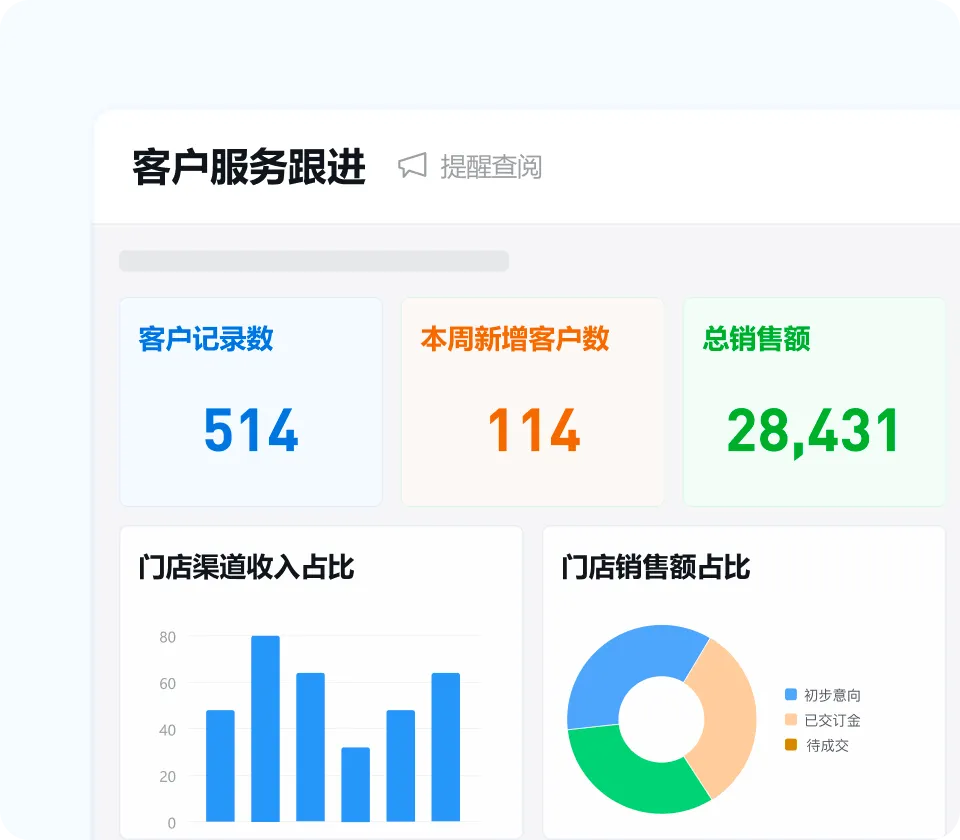The height and width of the screenshot is (840, 960).
Task: Click the megaphone reminder icon
Action: (x=410, y=166)
